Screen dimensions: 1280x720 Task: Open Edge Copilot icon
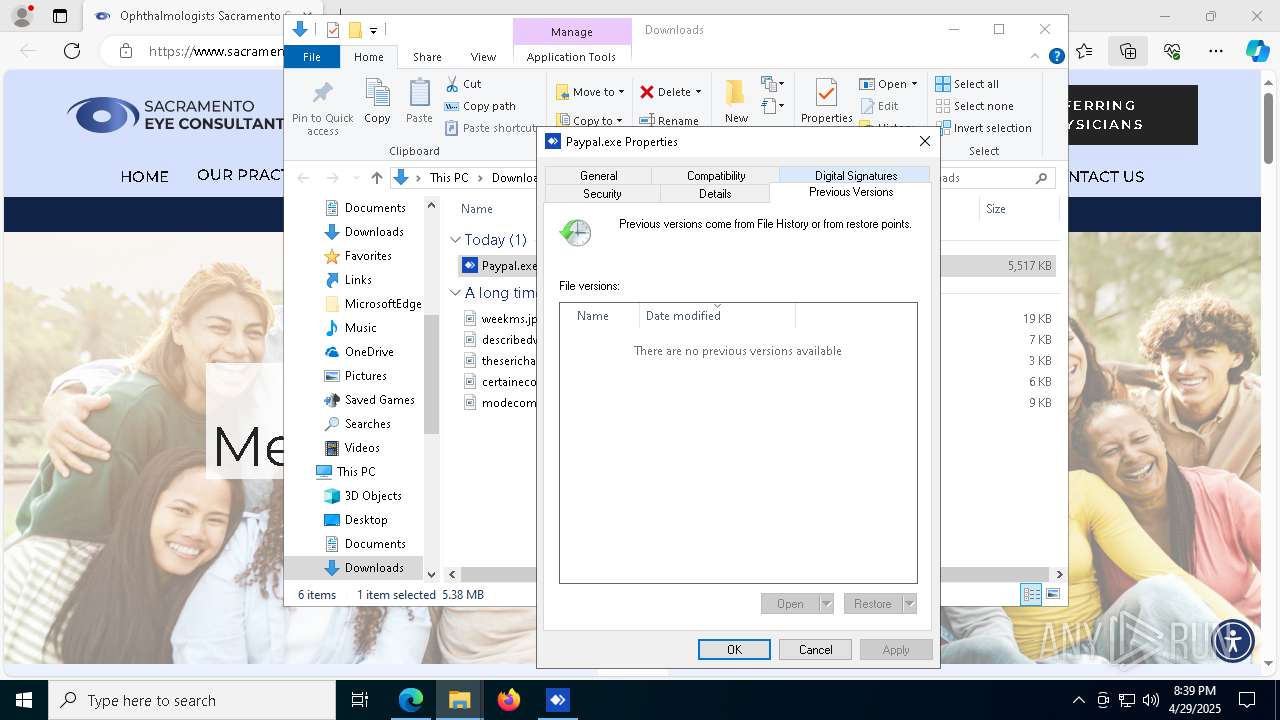pos(1257,51)
